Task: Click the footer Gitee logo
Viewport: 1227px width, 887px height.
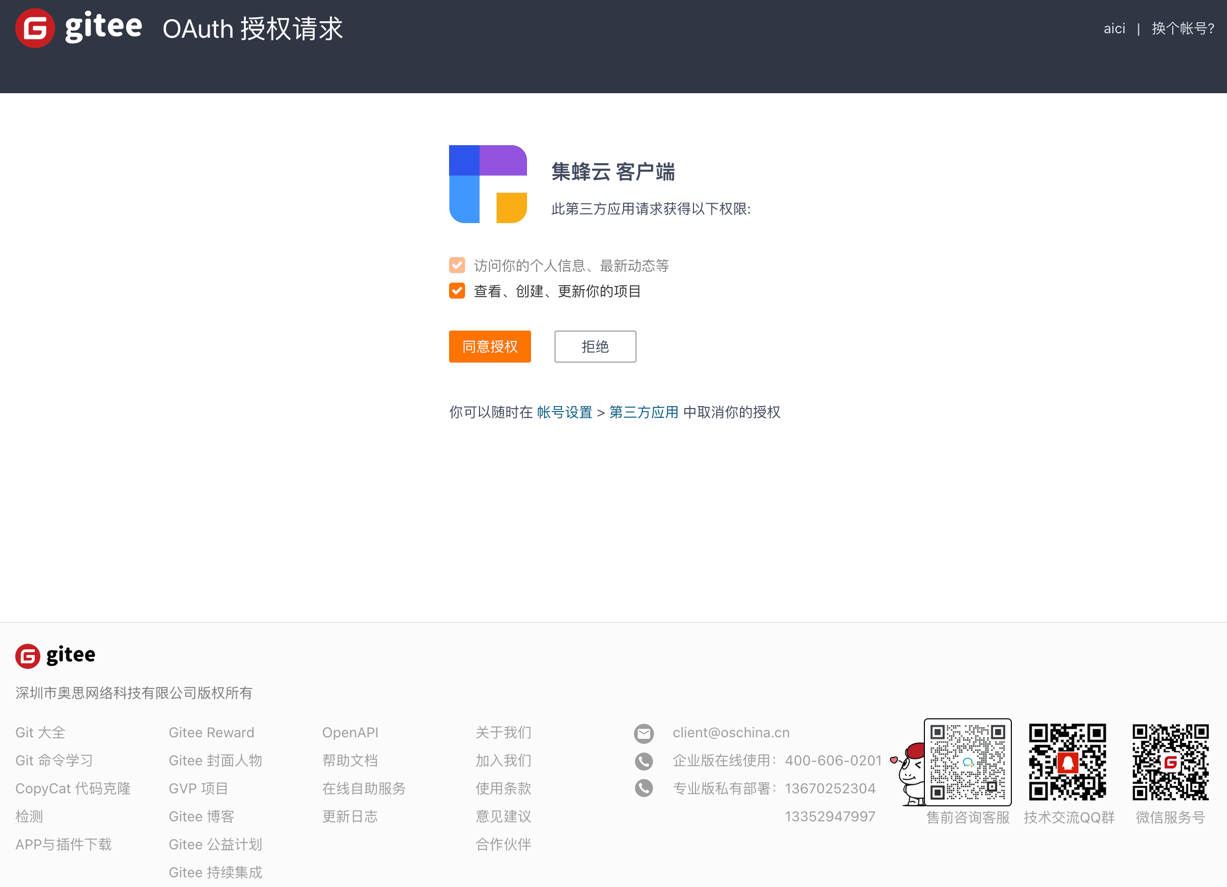Action: [55, 655]
